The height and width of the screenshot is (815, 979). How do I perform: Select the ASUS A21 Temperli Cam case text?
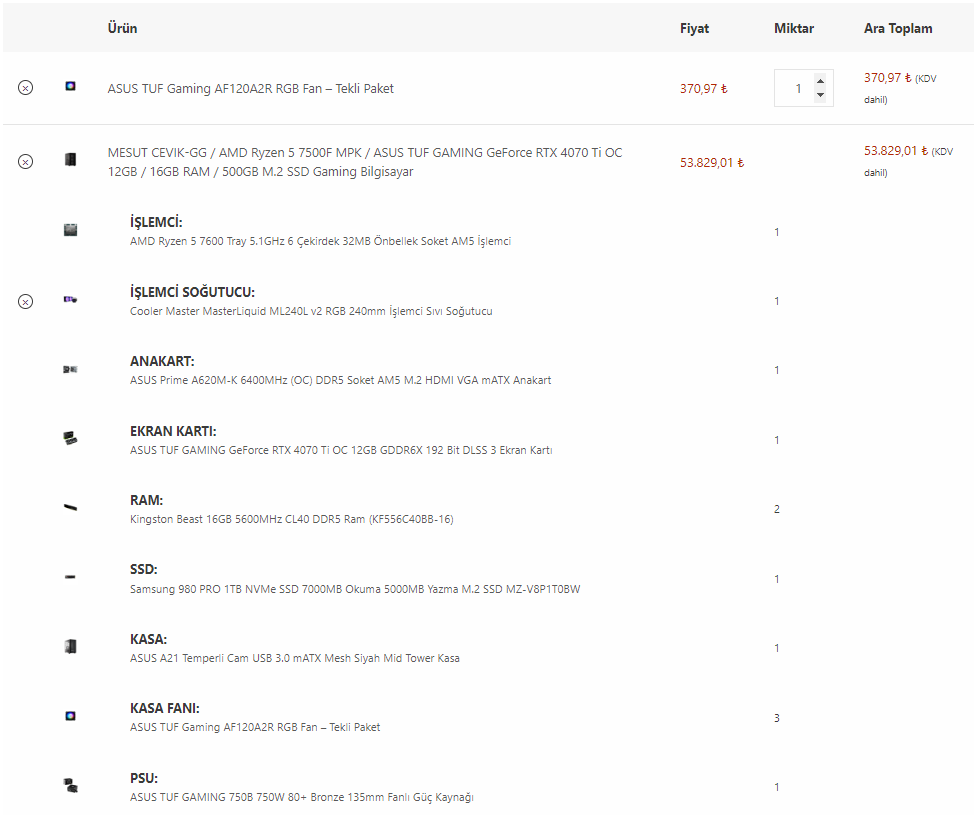point(295,658)
